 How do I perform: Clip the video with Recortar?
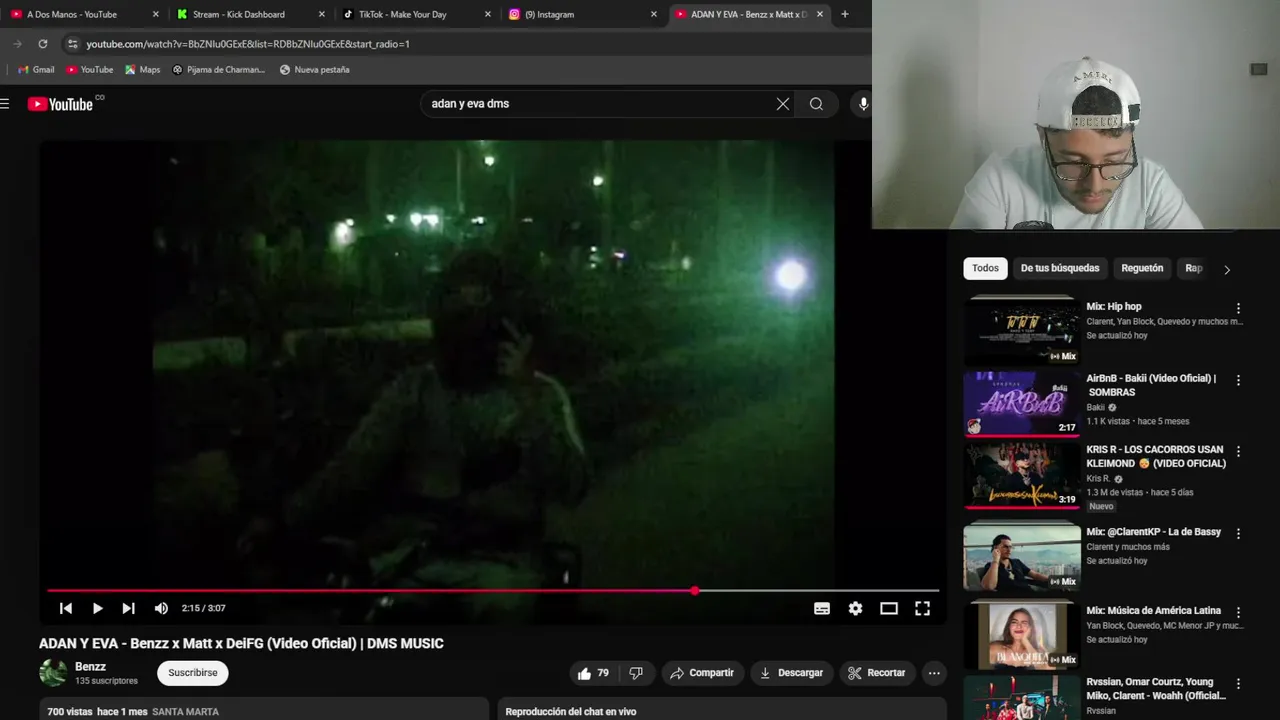(x=877, y=673)
